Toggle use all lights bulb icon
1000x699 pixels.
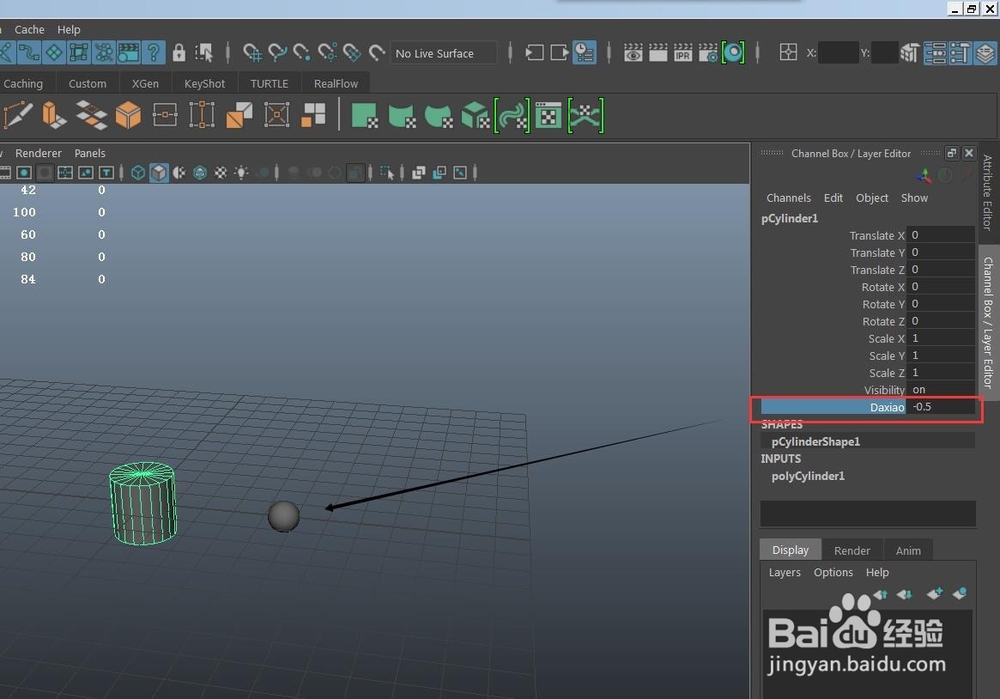click(241, 172)
